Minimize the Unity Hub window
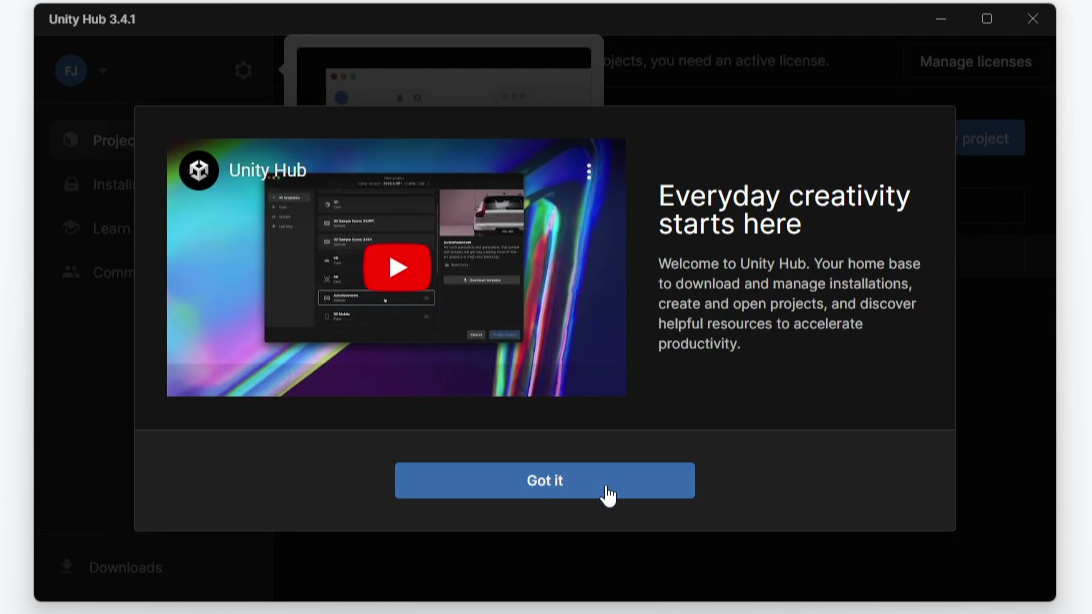1092x614 pixels. (941, 19)
